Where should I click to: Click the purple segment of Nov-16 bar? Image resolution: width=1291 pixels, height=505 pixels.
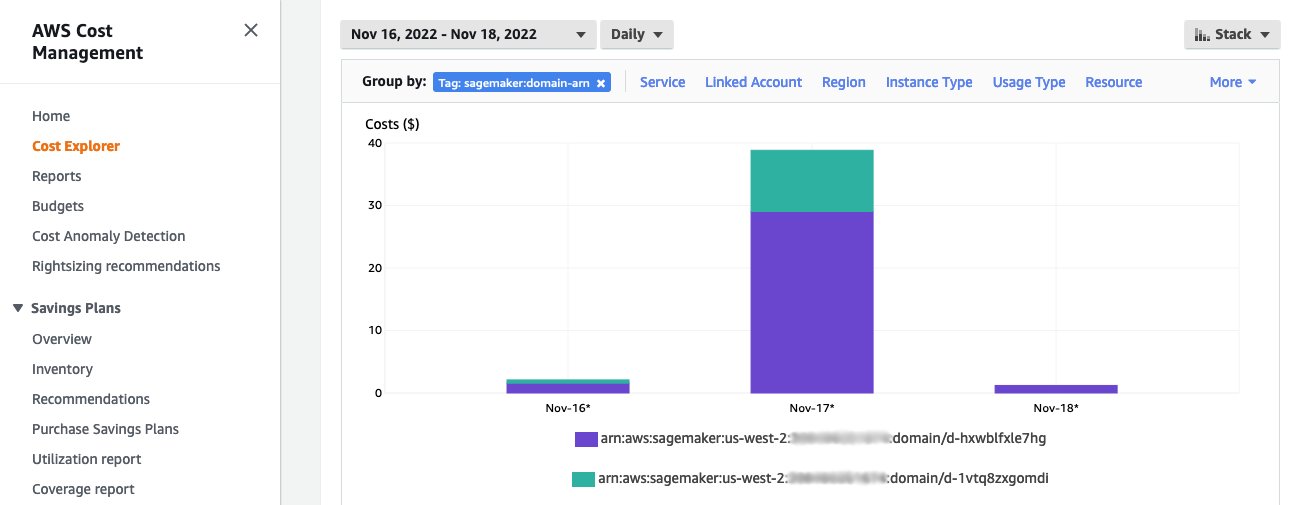568,388
